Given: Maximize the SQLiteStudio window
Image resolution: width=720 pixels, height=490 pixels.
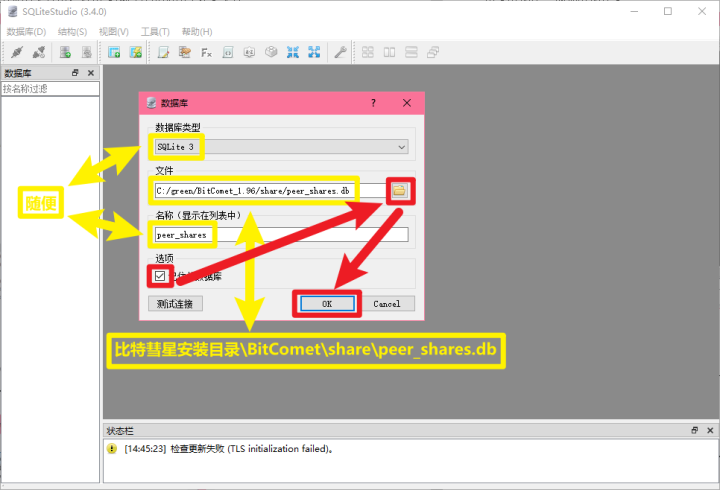Looking at the screenshot, I should point(668,11).
